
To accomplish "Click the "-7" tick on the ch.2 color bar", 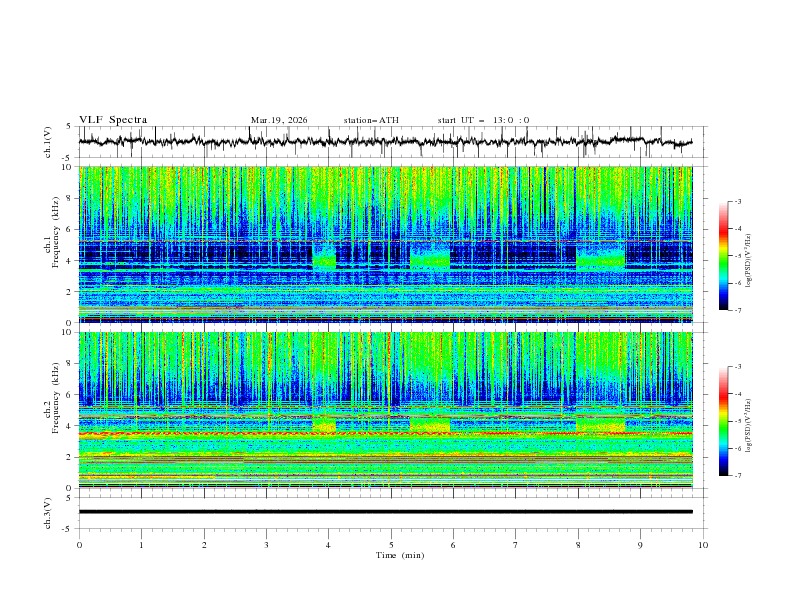I will [737, 476].
